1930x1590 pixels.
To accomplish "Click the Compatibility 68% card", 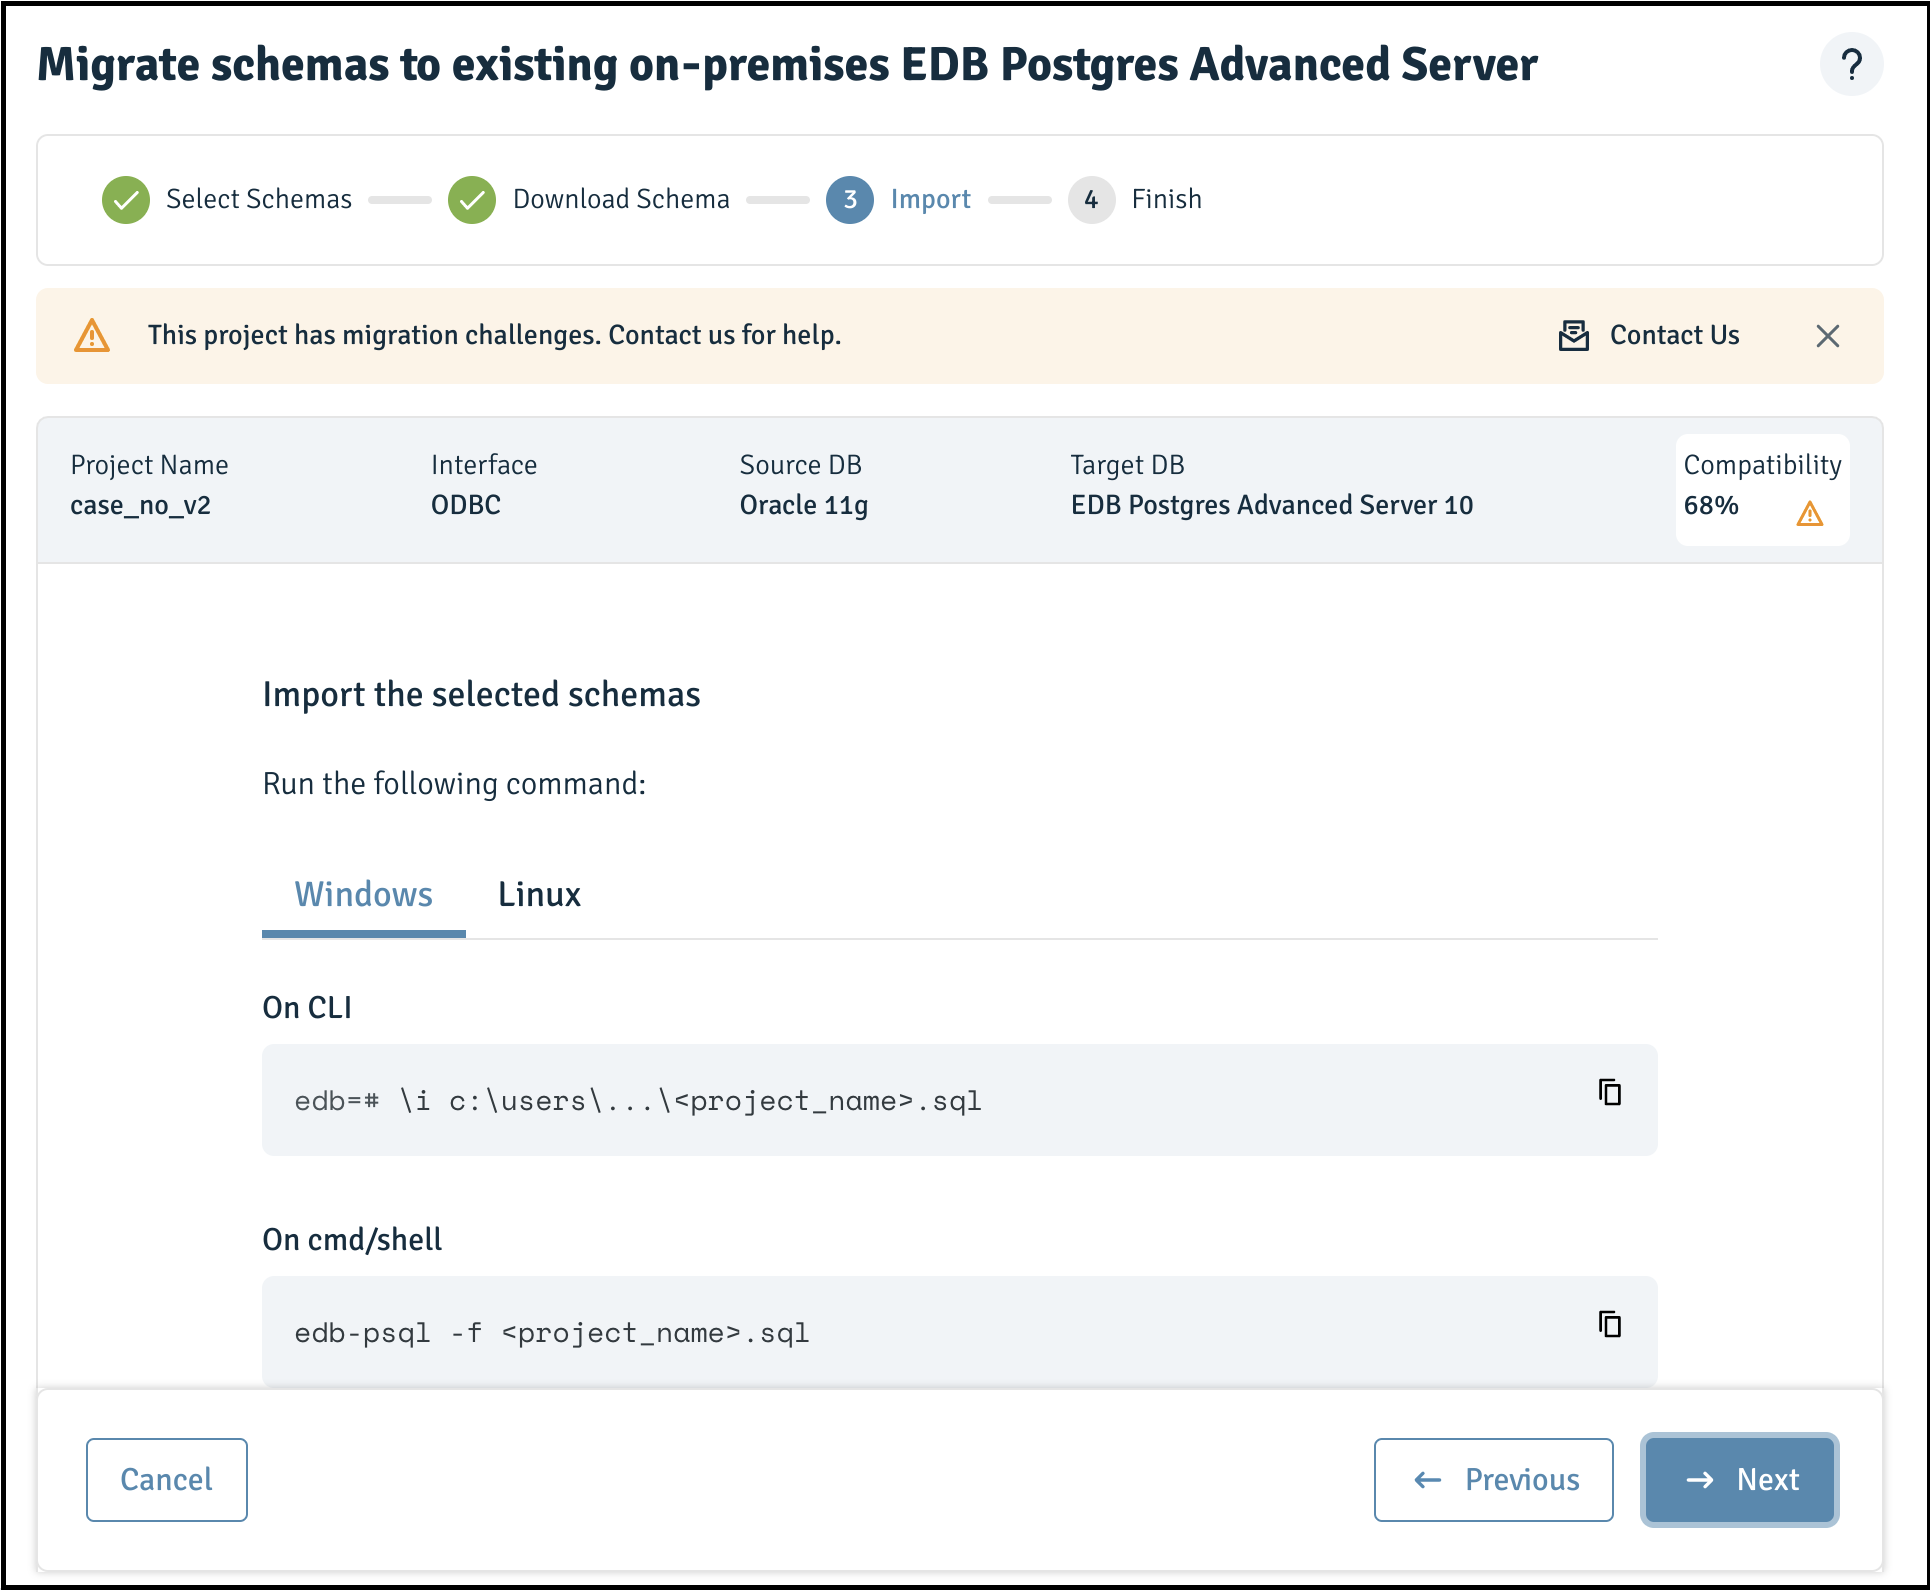I will click(1762, 490).
